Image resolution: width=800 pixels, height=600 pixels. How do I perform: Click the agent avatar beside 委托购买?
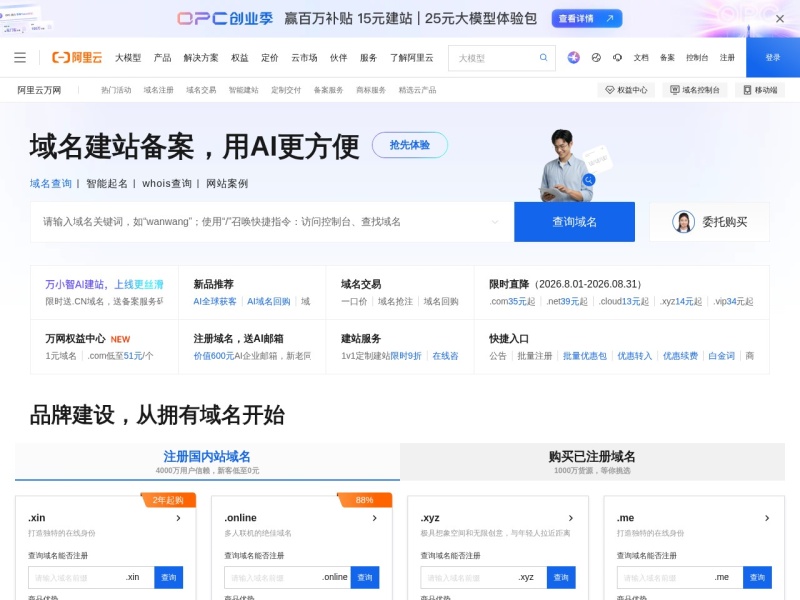coord(684,222)
